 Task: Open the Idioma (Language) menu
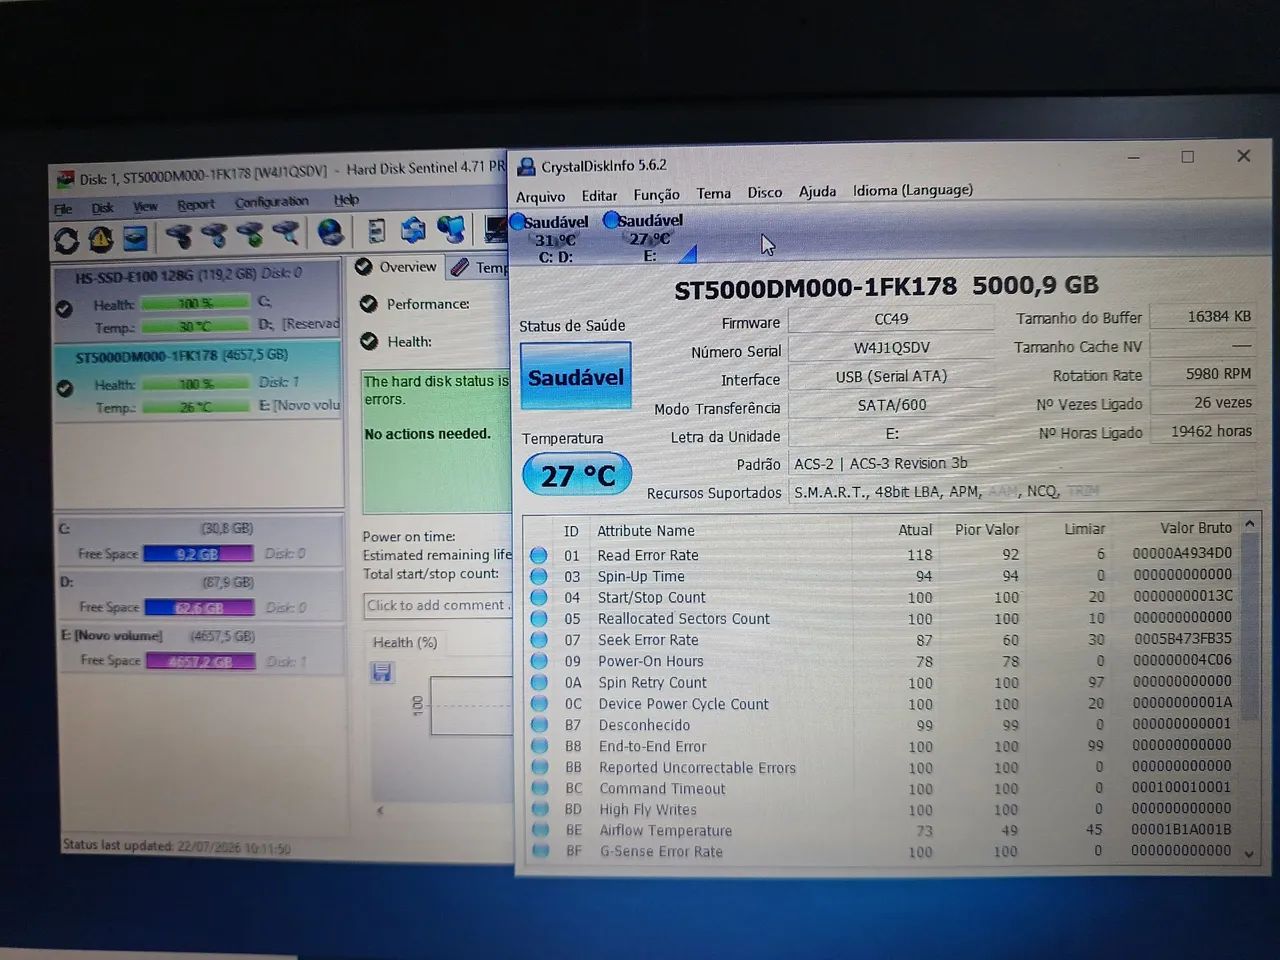point(912,190)
